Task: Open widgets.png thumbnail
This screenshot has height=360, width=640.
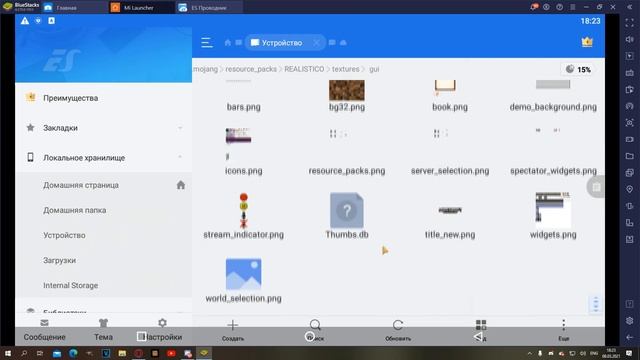Action: [x=553, y=210]
